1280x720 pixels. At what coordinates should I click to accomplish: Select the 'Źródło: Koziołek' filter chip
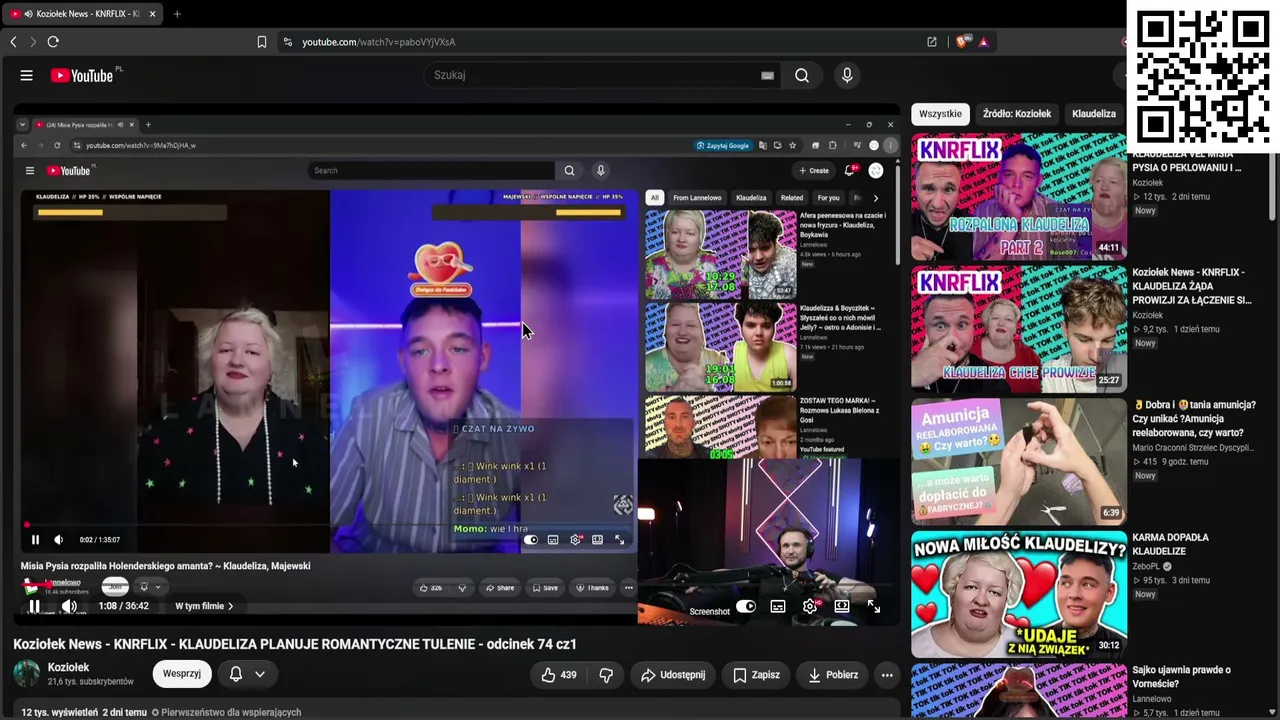pos(1017,114)
